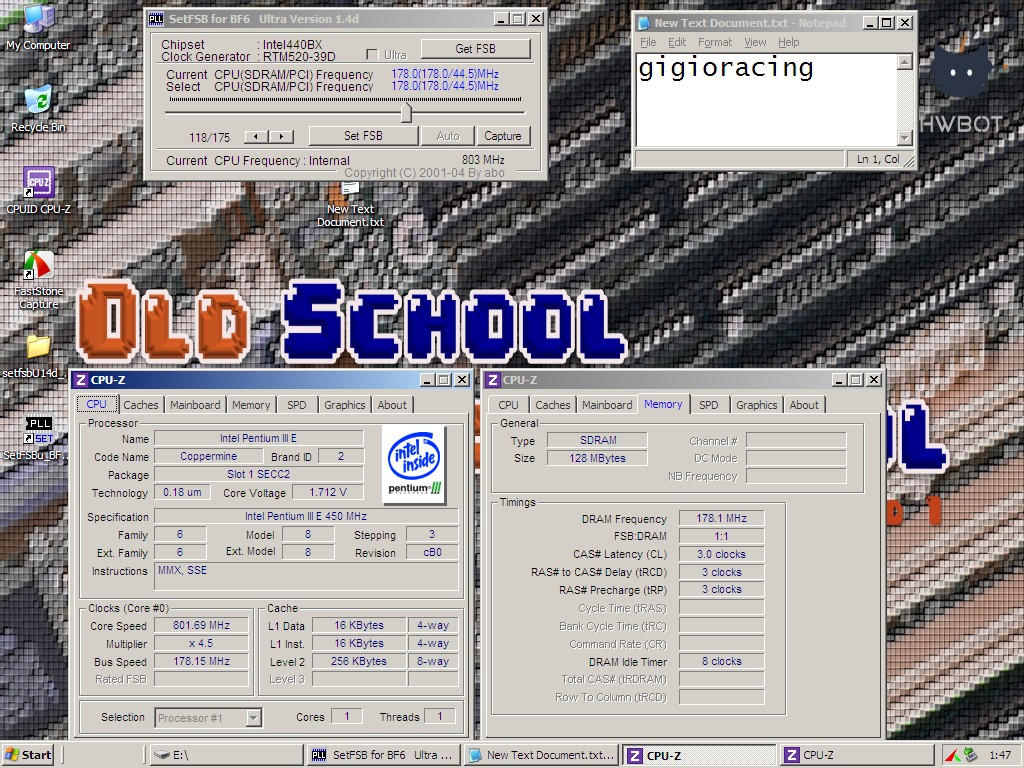
Task: Click the Start button on taskbar
Action: (x=29, y=755)
